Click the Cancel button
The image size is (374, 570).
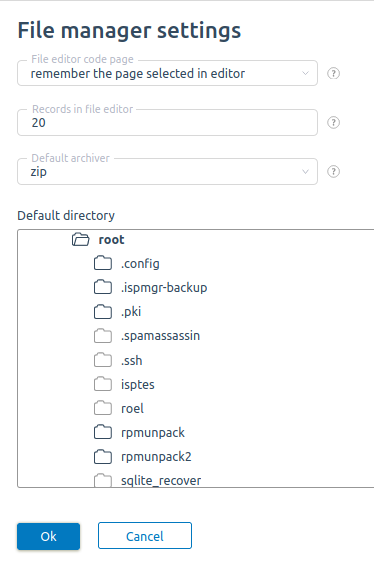(145, 536)
